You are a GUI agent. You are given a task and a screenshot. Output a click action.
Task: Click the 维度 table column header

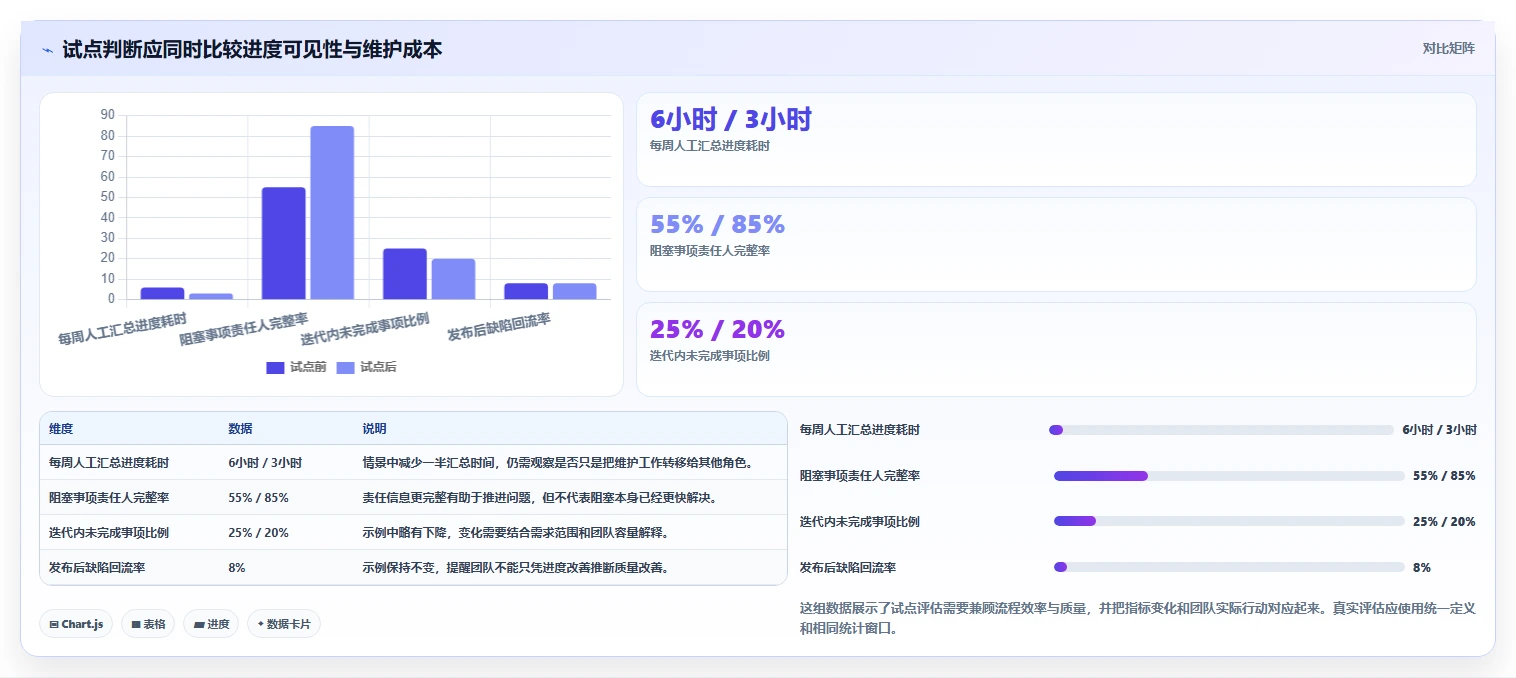(61, 429)
